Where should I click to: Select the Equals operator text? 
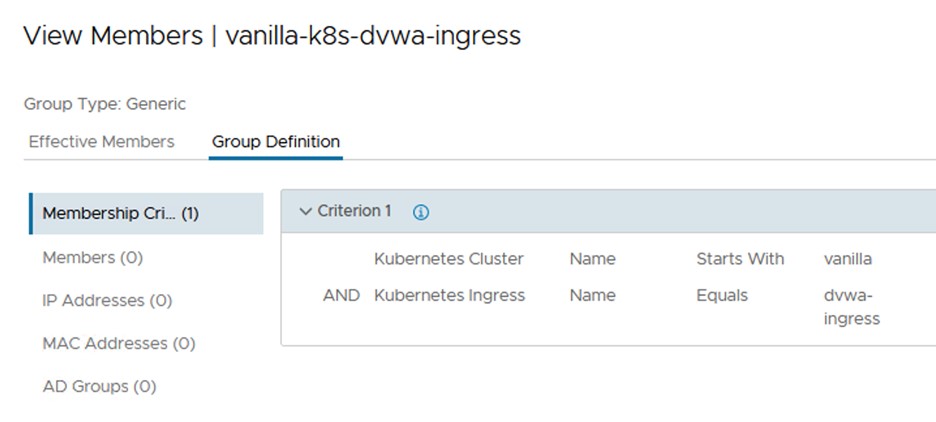722,296
